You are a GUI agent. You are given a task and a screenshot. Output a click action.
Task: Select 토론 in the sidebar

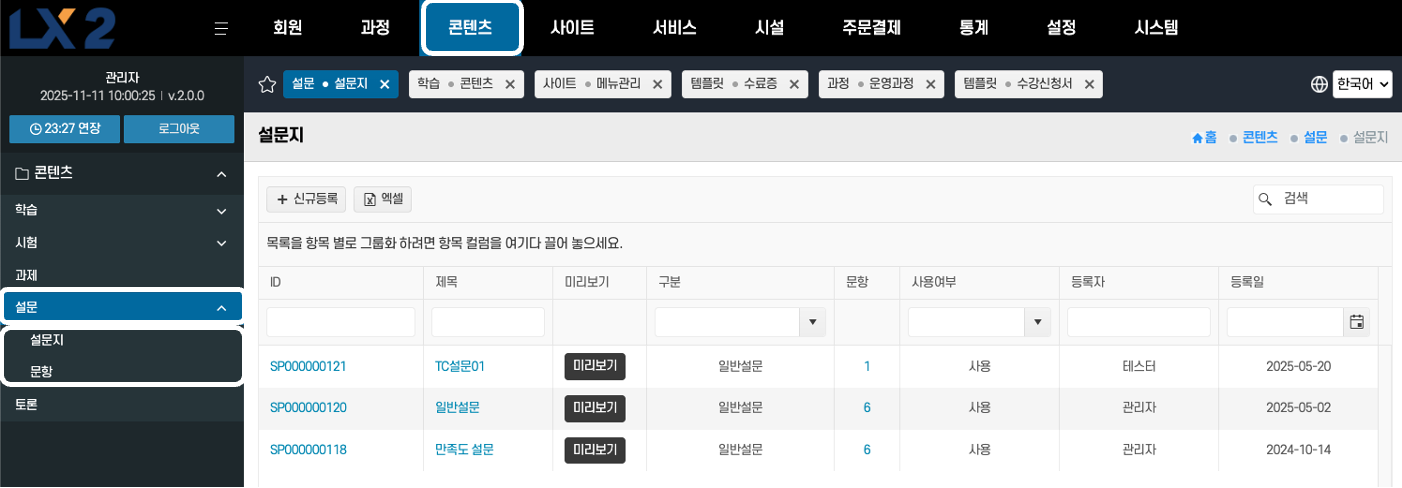[26, 405]
